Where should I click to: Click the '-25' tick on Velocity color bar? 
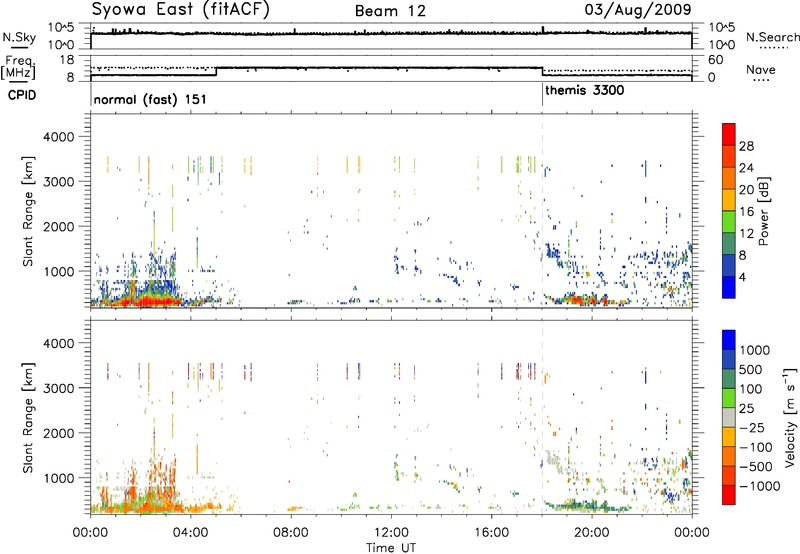[752, 427]
